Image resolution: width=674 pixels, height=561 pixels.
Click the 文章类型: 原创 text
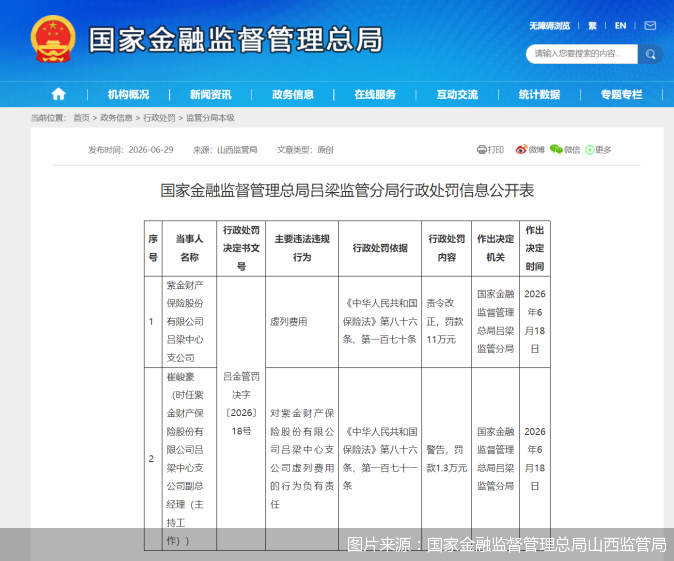click(305, 150)
